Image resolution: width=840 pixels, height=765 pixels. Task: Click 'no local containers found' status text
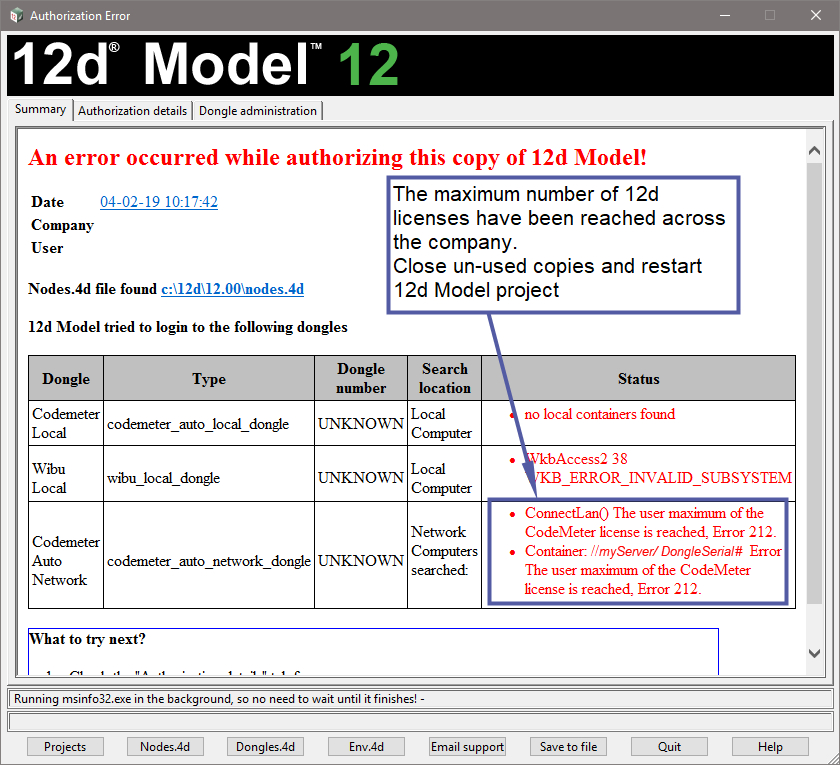tap(599, 414)
